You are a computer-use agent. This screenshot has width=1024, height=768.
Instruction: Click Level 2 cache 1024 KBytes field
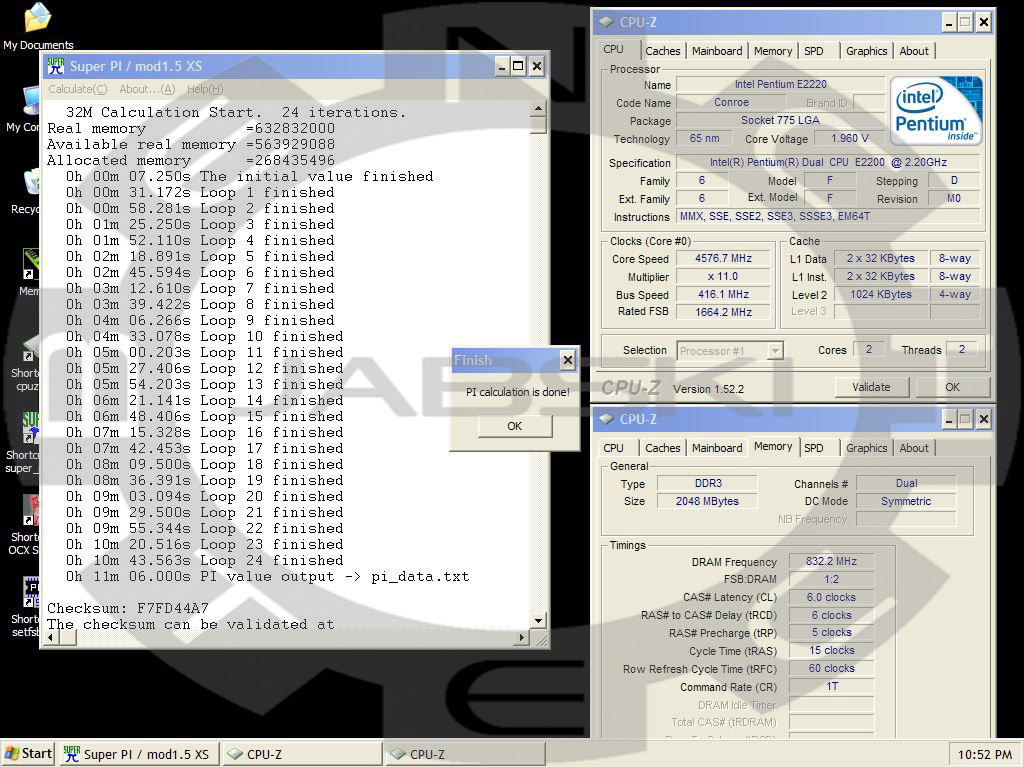880,295
